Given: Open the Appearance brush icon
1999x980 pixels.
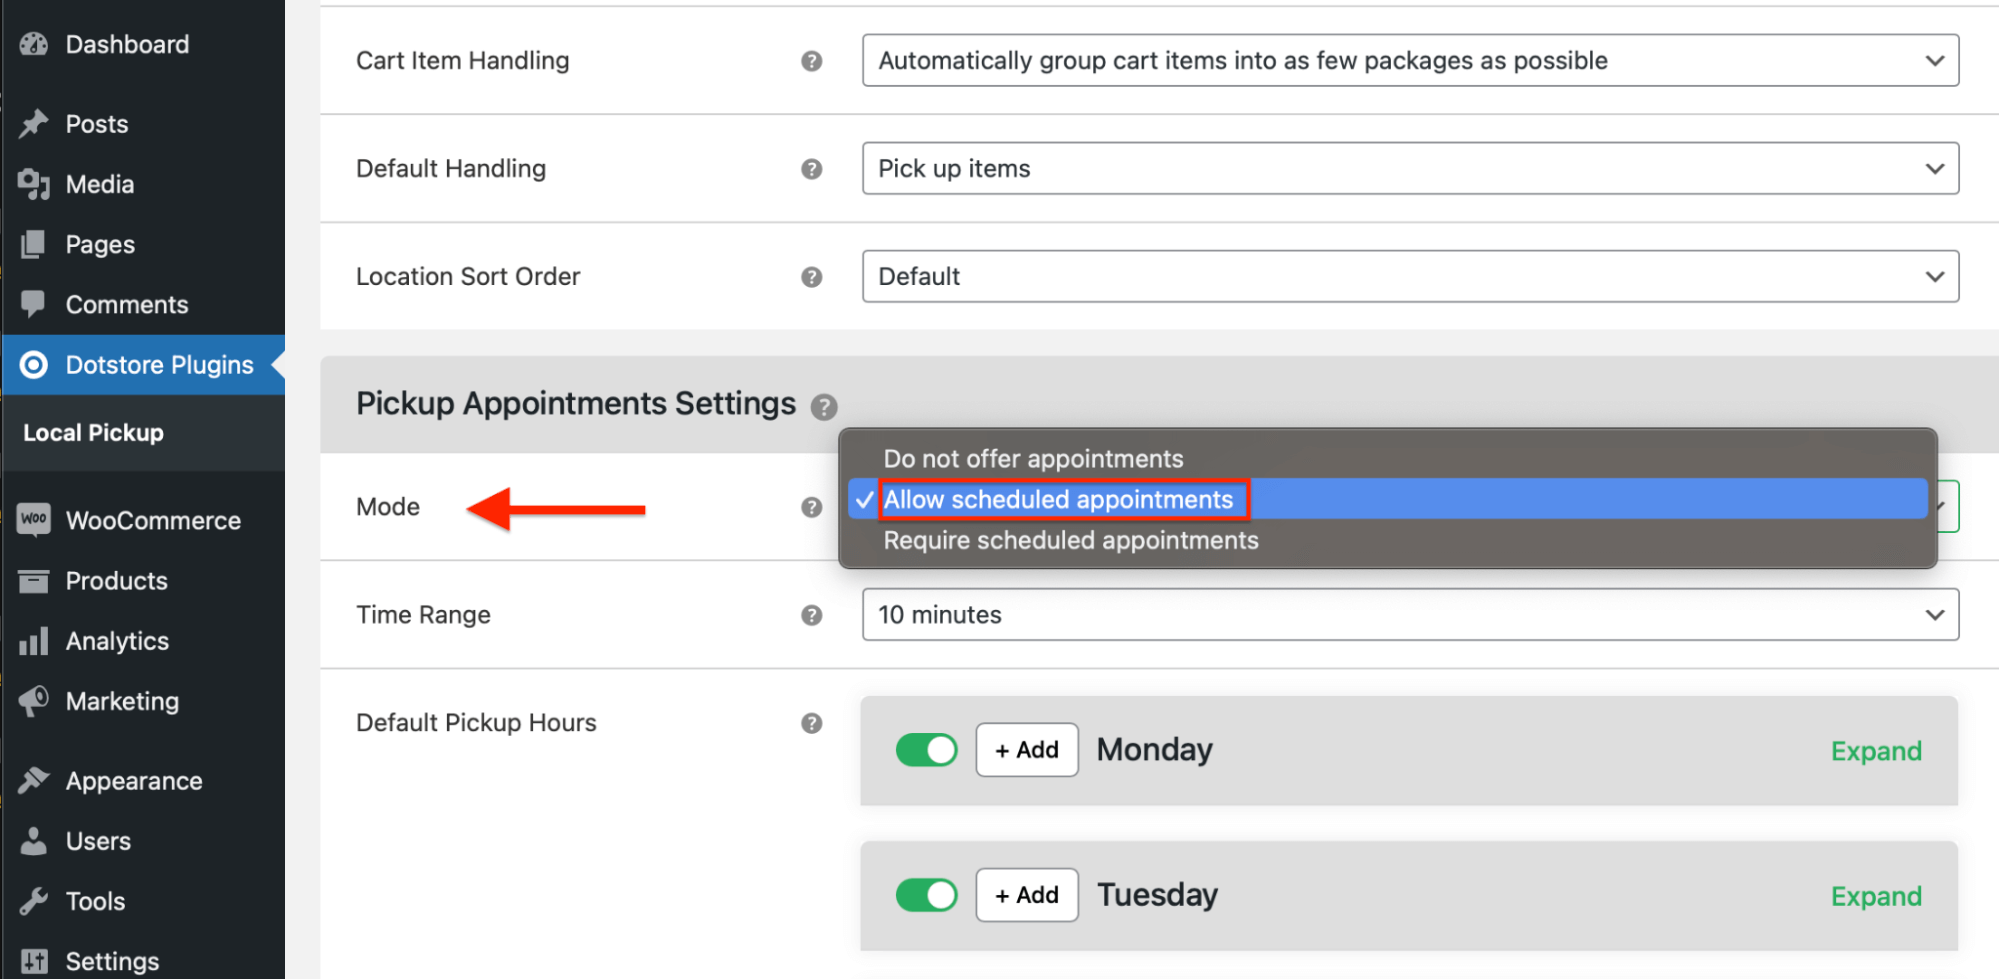Looking at the screenshot, I should pos(33,780).
